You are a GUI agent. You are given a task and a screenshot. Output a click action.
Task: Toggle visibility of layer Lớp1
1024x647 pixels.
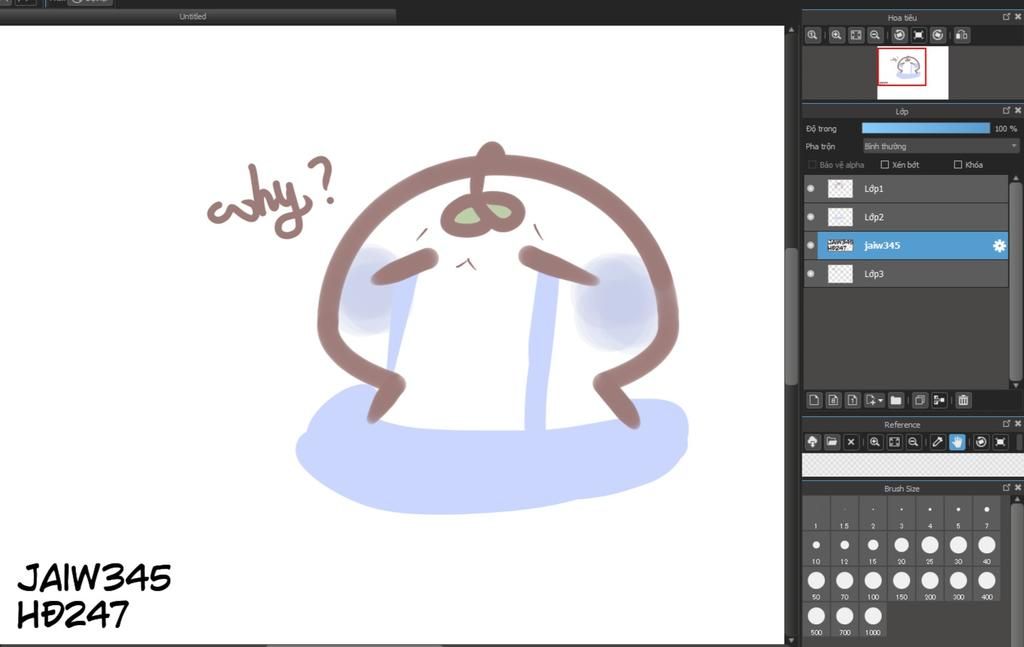tap(810, 189)
